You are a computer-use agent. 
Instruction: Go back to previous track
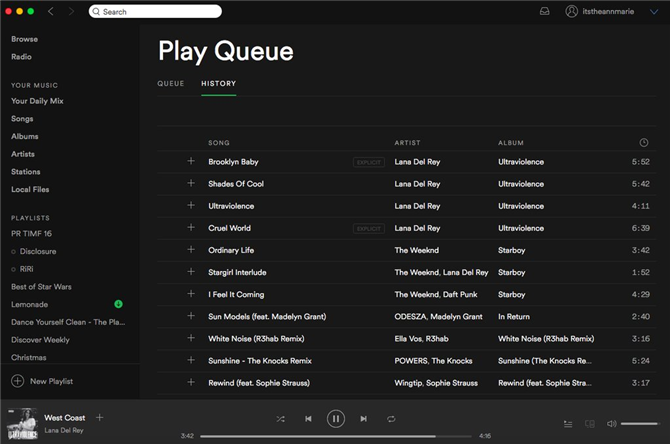coord(308,419)
